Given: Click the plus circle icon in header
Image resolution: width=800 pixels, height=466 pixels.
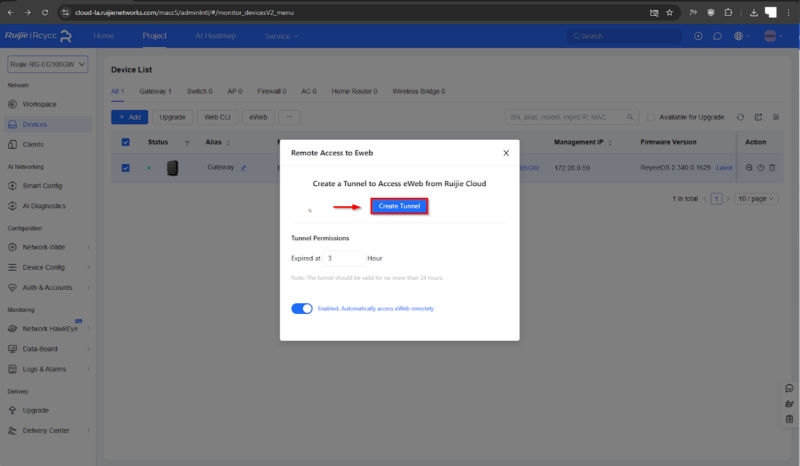Looking at the screenshot, I should pos(698,36).
